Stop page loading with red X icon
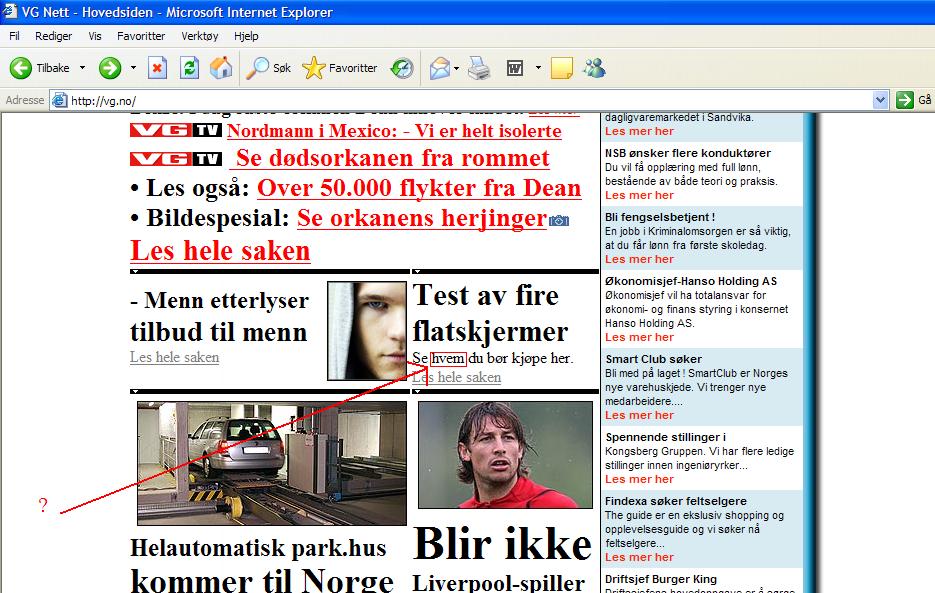 tap(157, 68)
